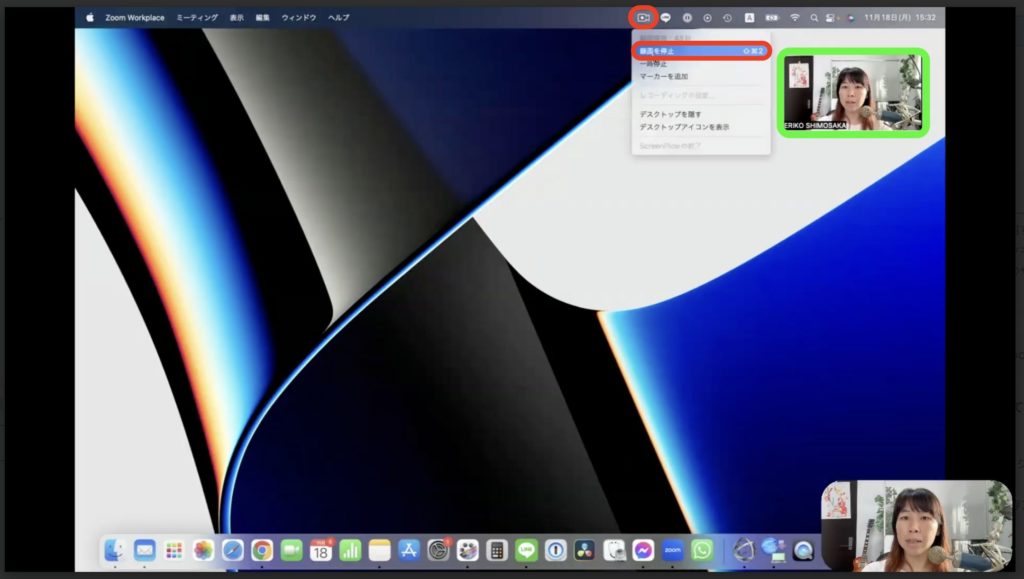The image size is (1024, 579).
Task: Open LINE from the Dock
Action: pyautogui.click(x=526, y=549)
